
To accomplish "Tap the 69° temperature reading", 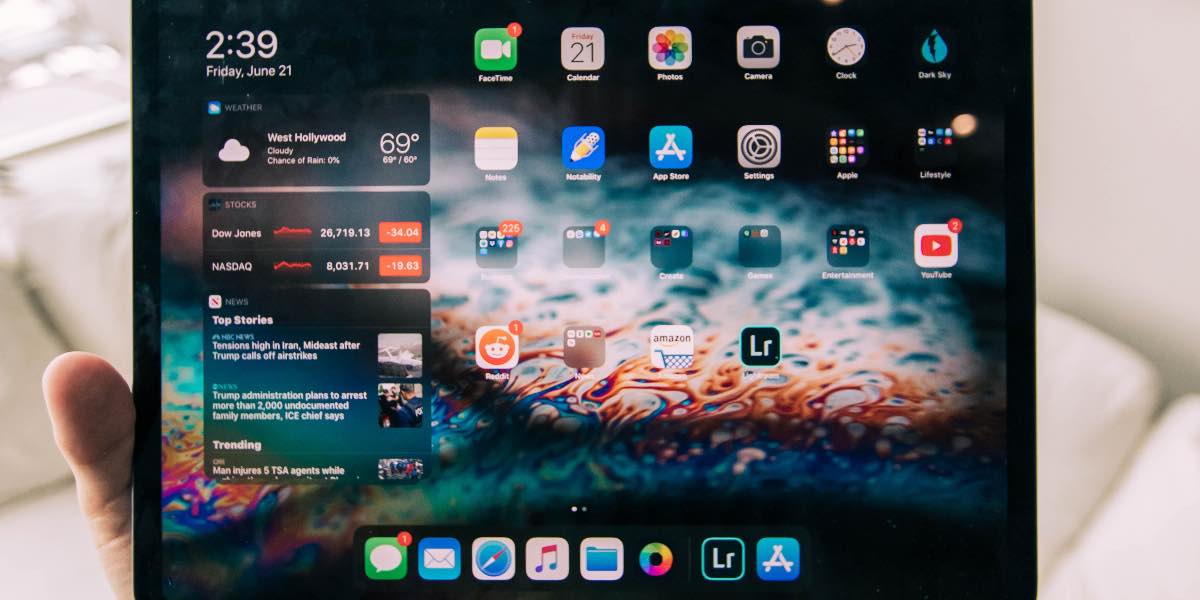I will pos(398,143).
